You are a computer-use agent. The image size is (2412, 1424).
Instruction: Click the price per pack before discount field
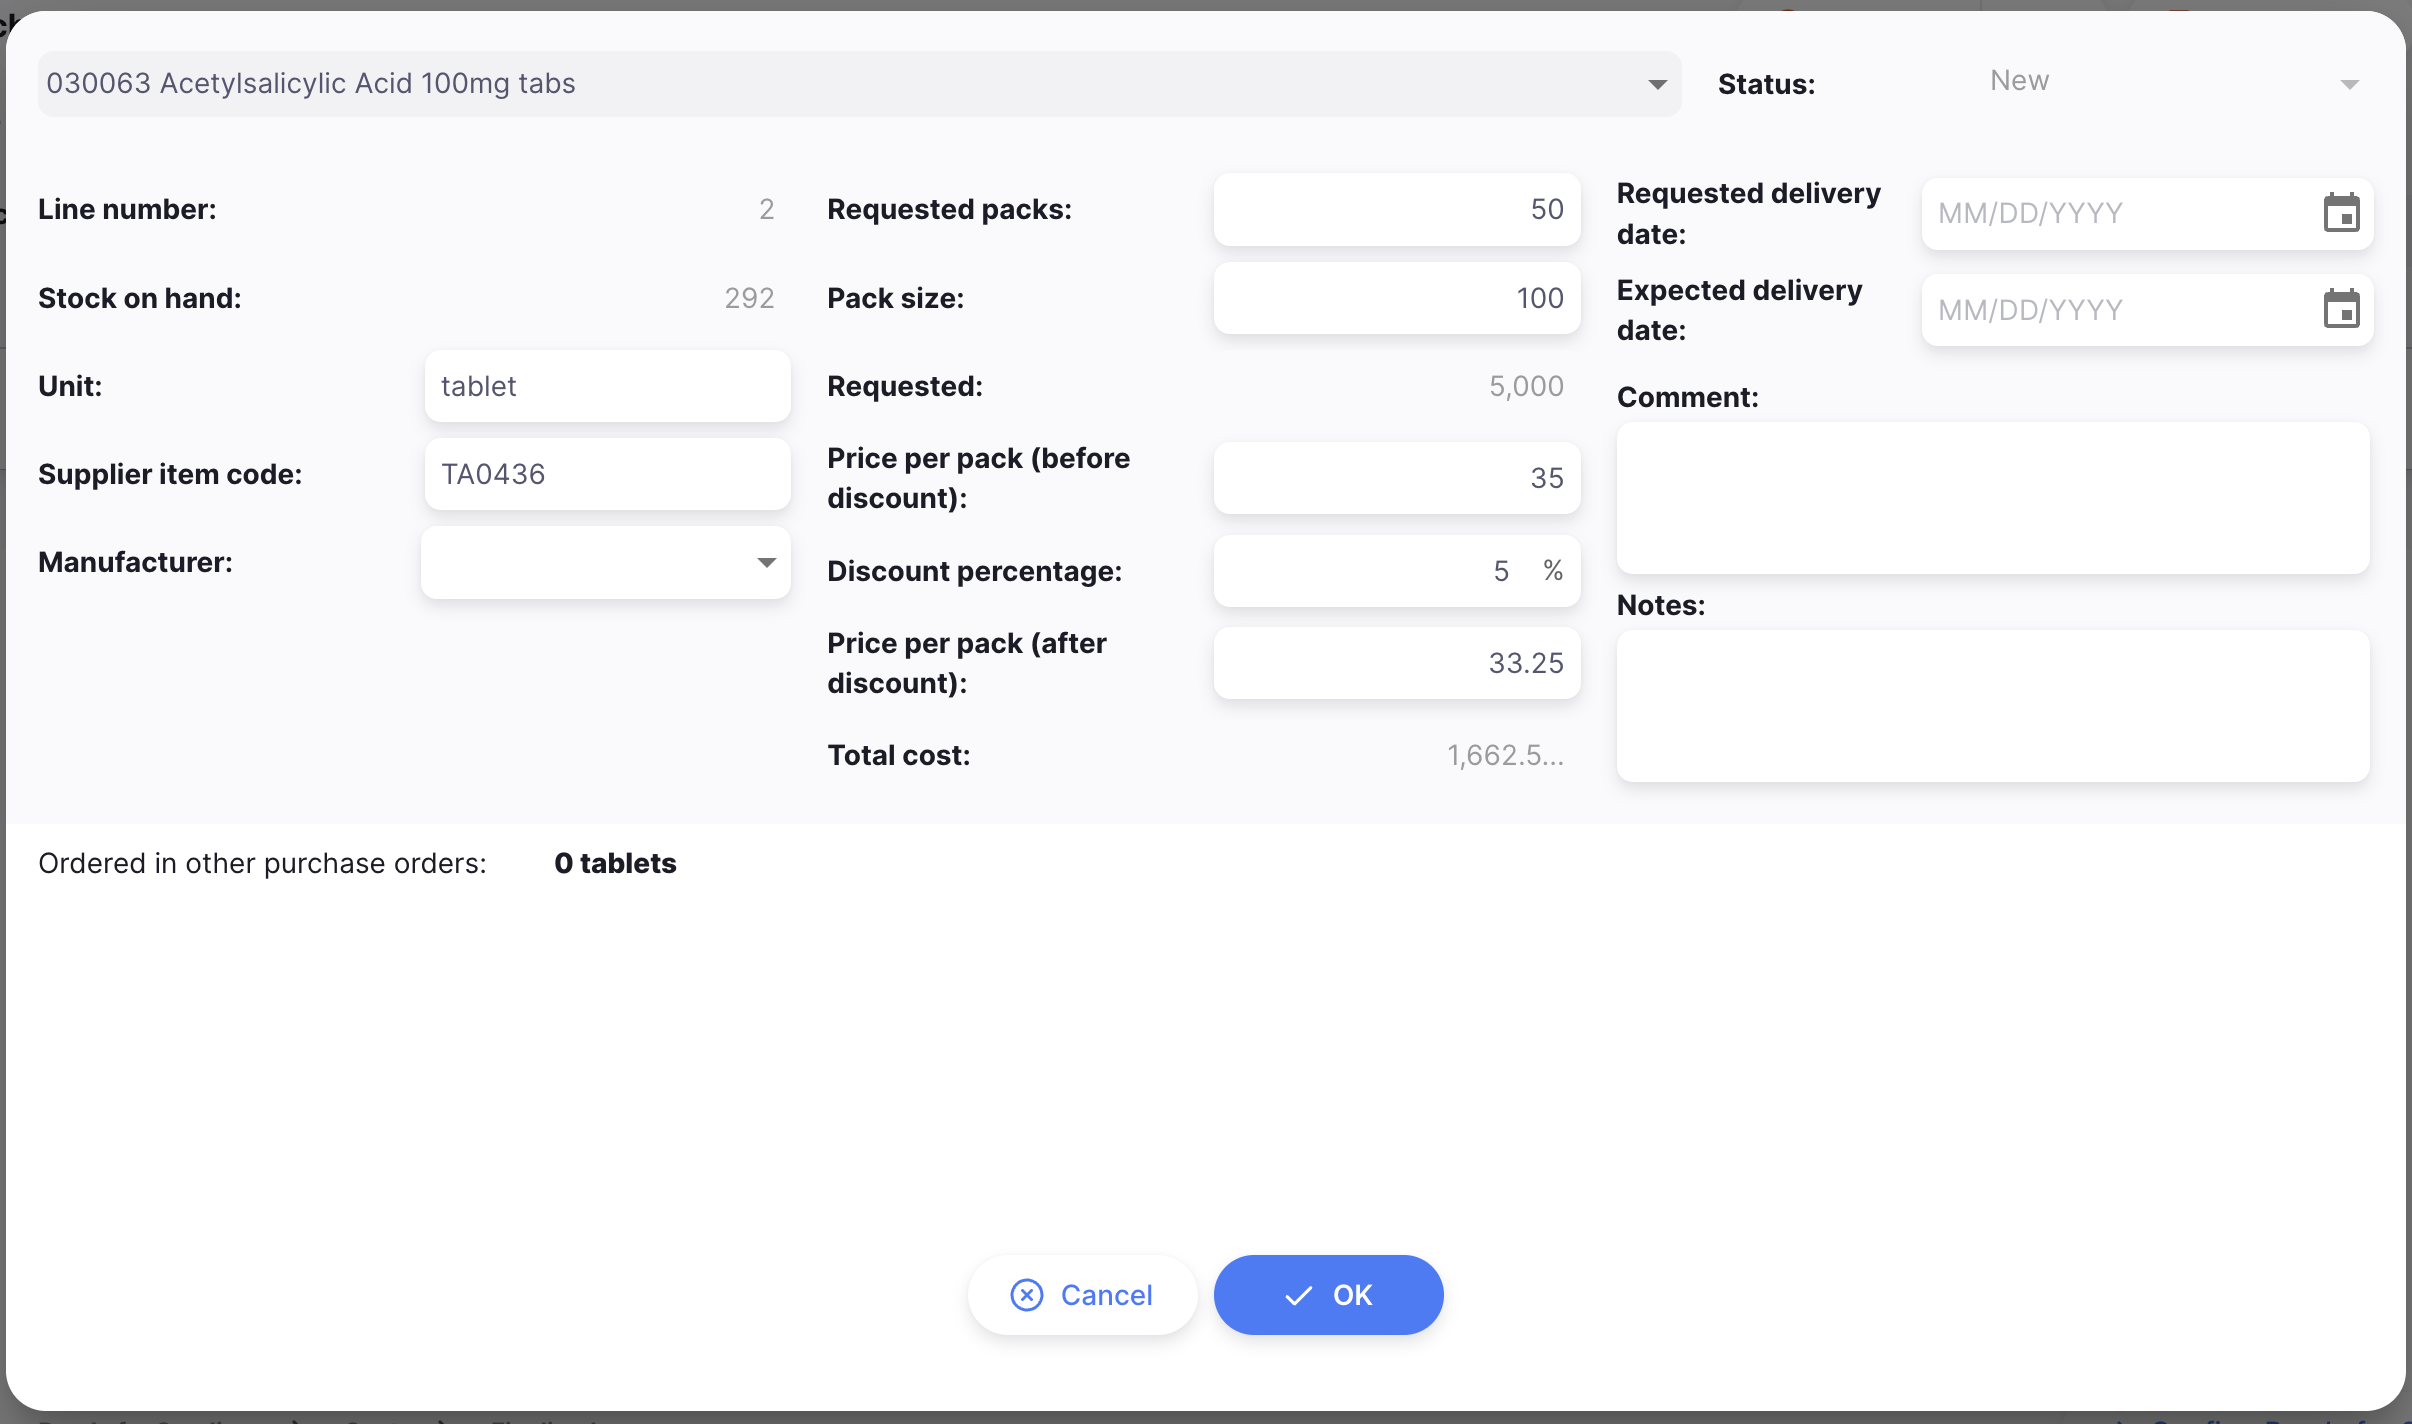click(1395, 477)
